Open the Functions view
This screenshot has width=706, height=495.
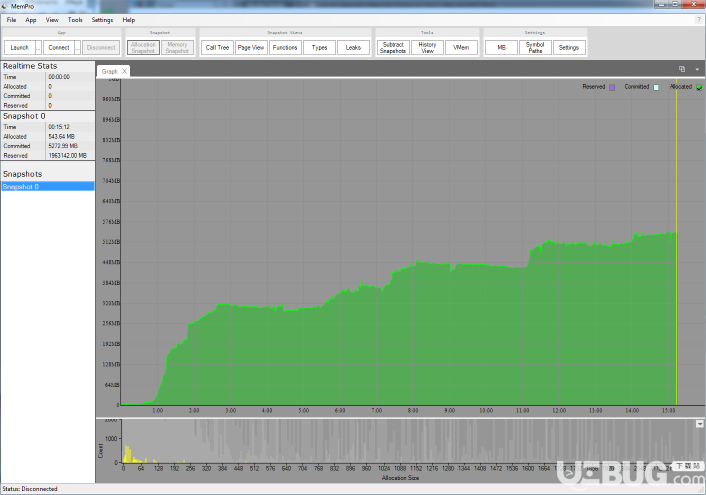pos(285,47)
